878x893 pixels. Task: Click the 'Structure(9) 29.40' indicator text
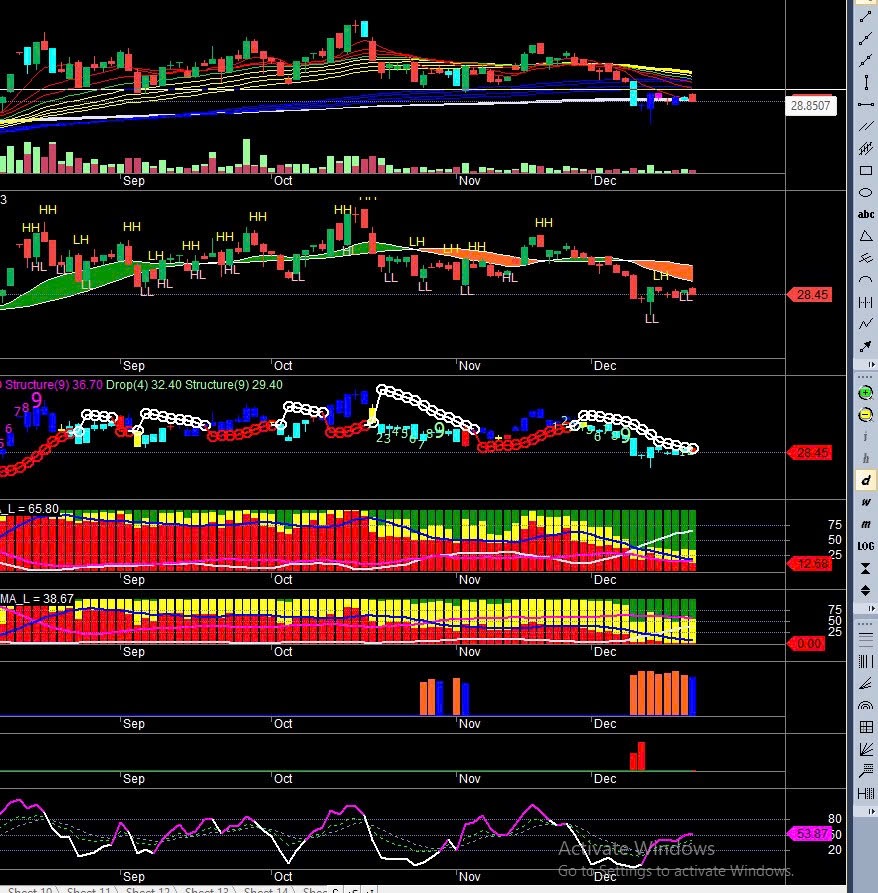click(233, 384)
